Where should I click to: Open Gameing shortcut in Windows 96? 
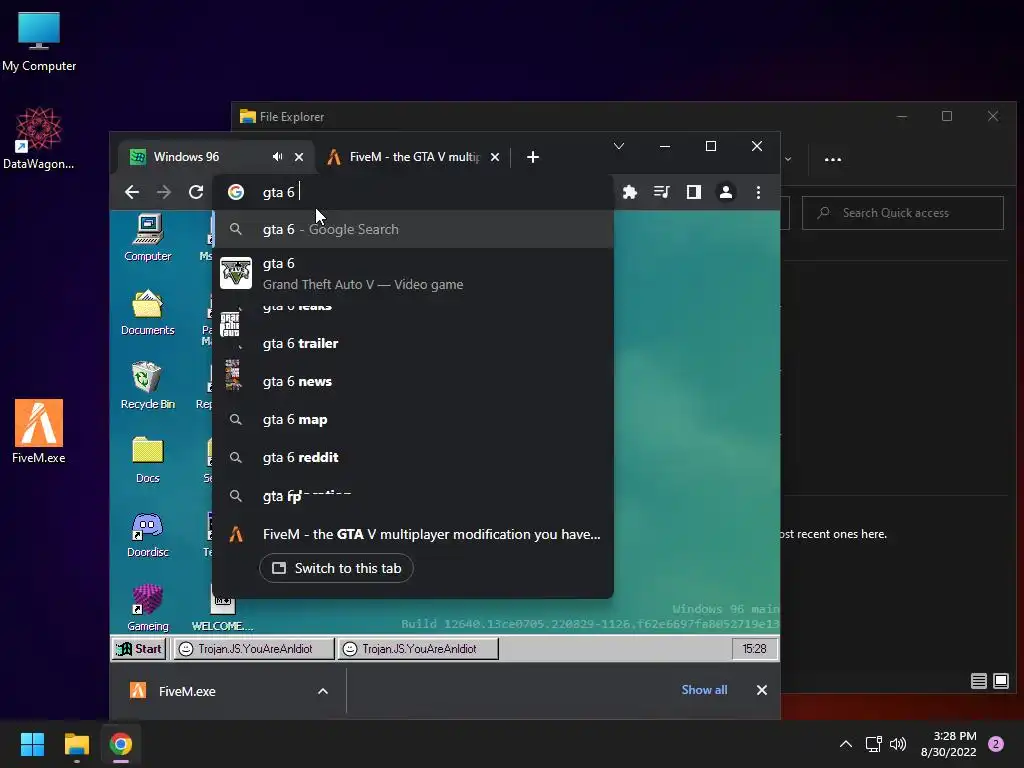(148, 608)
